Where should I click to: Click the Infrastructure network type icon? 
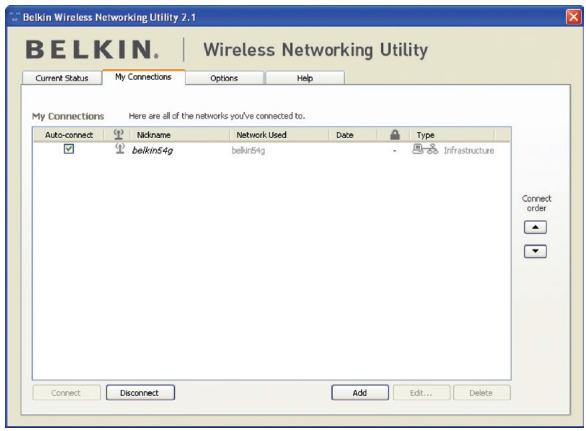tap(425, 149)
